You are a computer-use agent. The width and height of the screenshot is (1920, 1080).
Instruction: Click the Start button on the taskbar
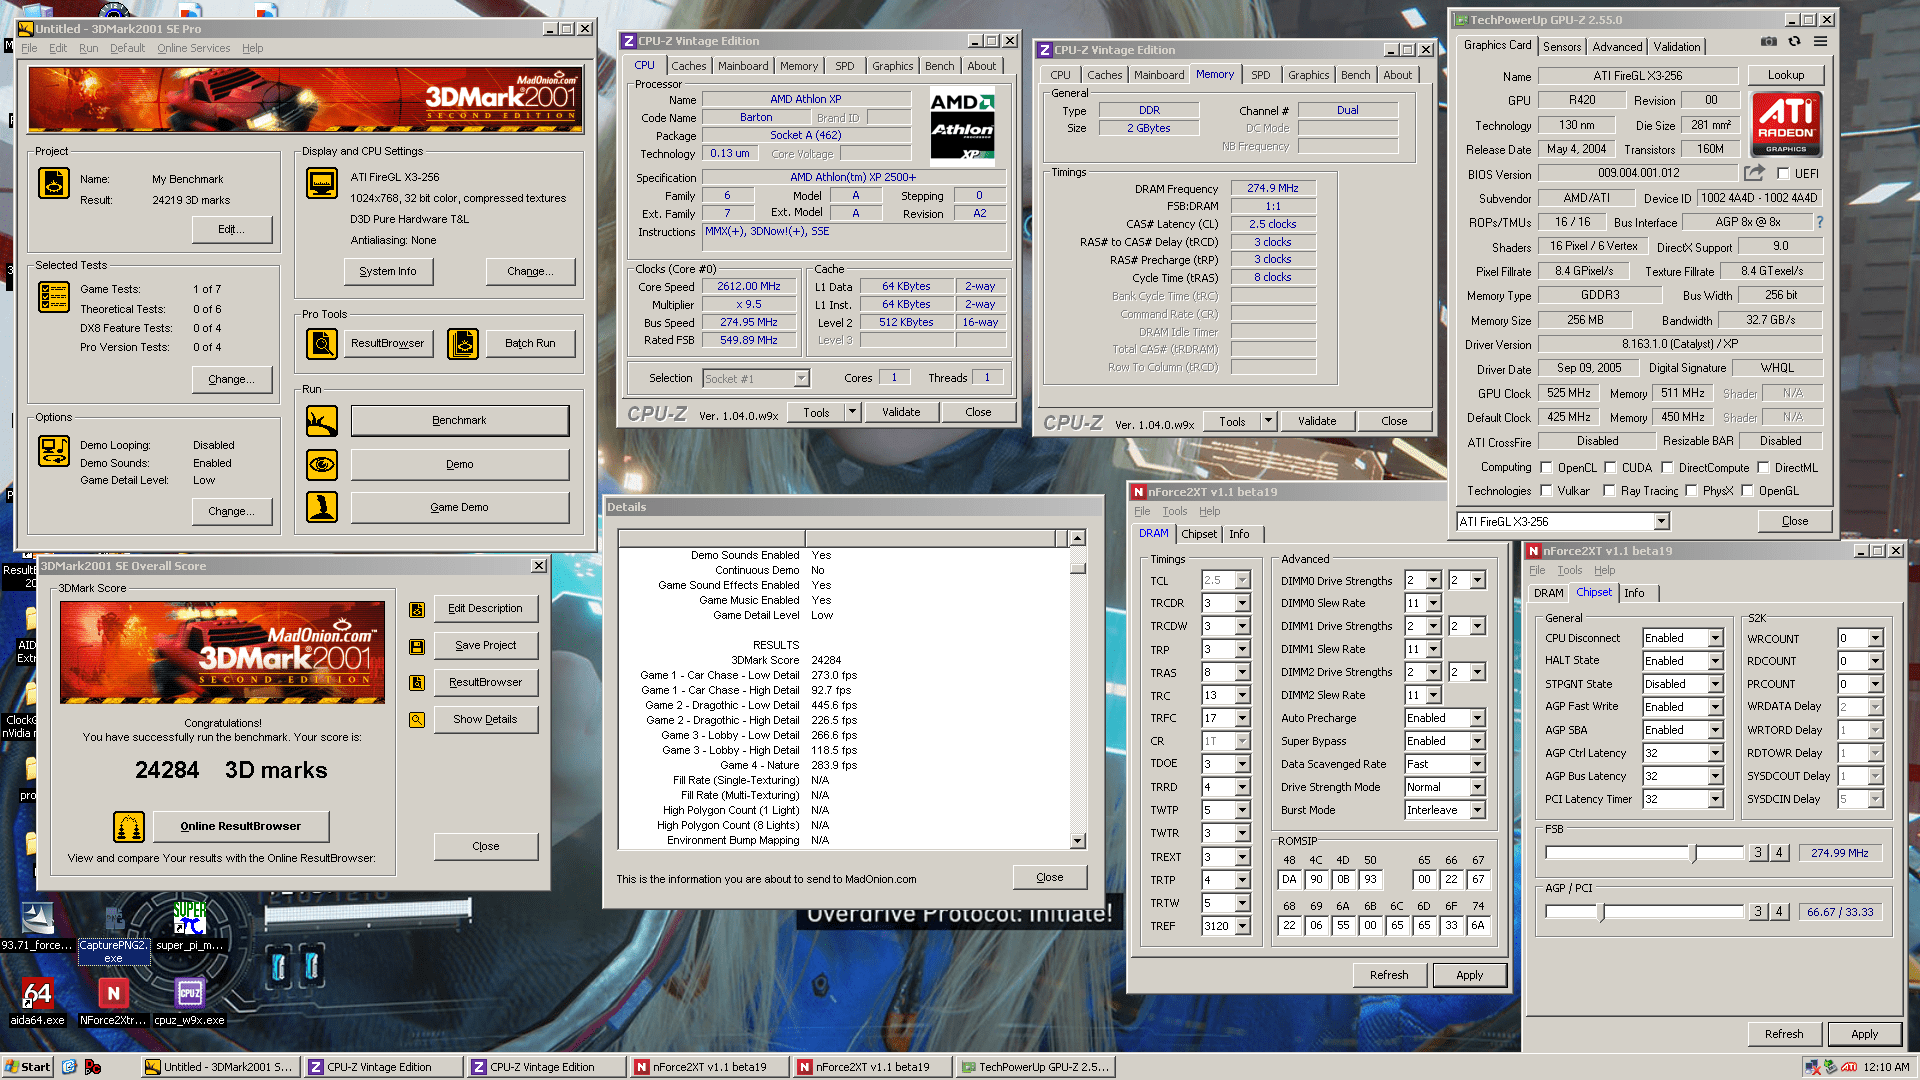pyautogui.click(x=28, y=1067)
